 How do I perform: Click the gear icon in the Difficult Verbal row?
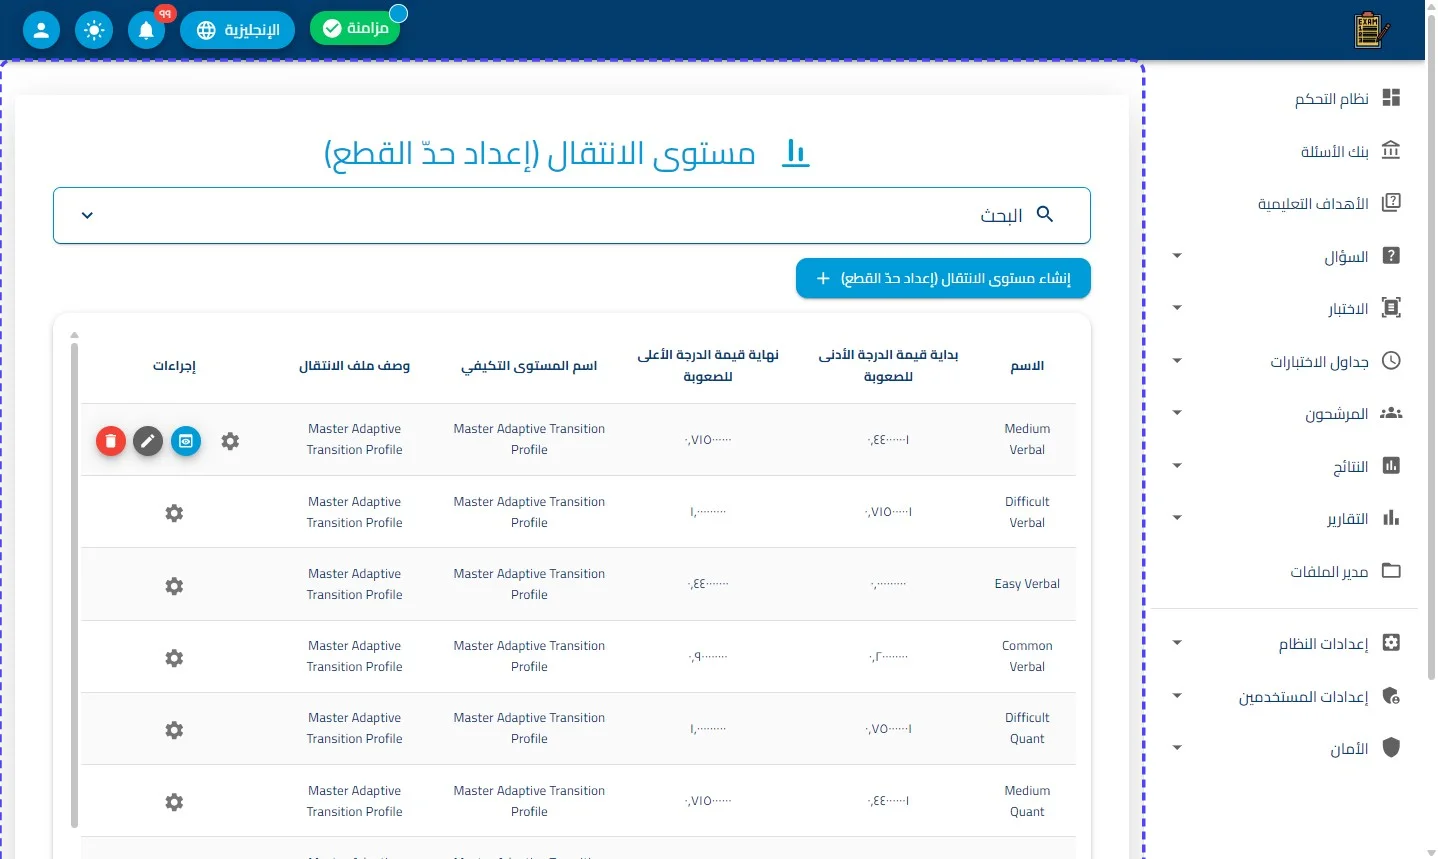174,513
